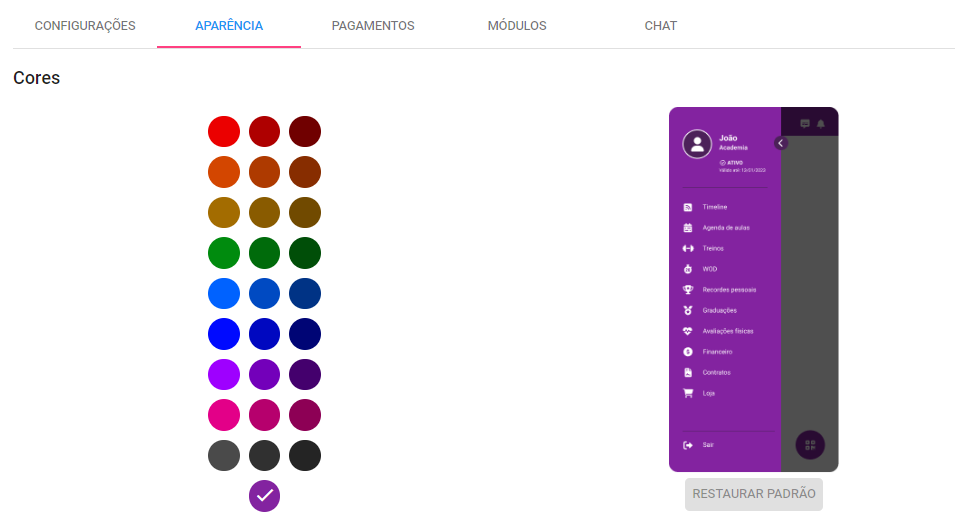Click the Contratos label in preview
The width and height of the screenshot is (955, 532).
click(x=716, y=373)
